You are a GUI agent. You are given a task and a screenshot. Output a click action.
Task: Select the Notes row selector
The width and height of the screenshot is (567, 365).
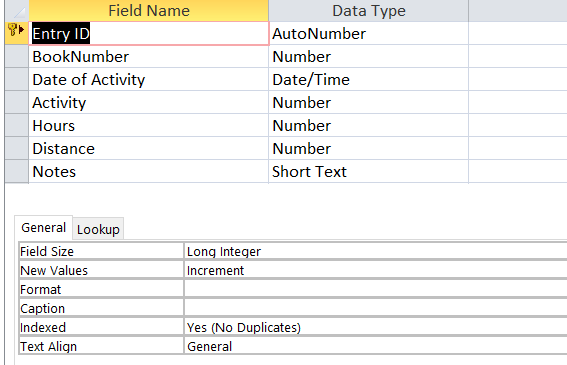coord(17,171)
